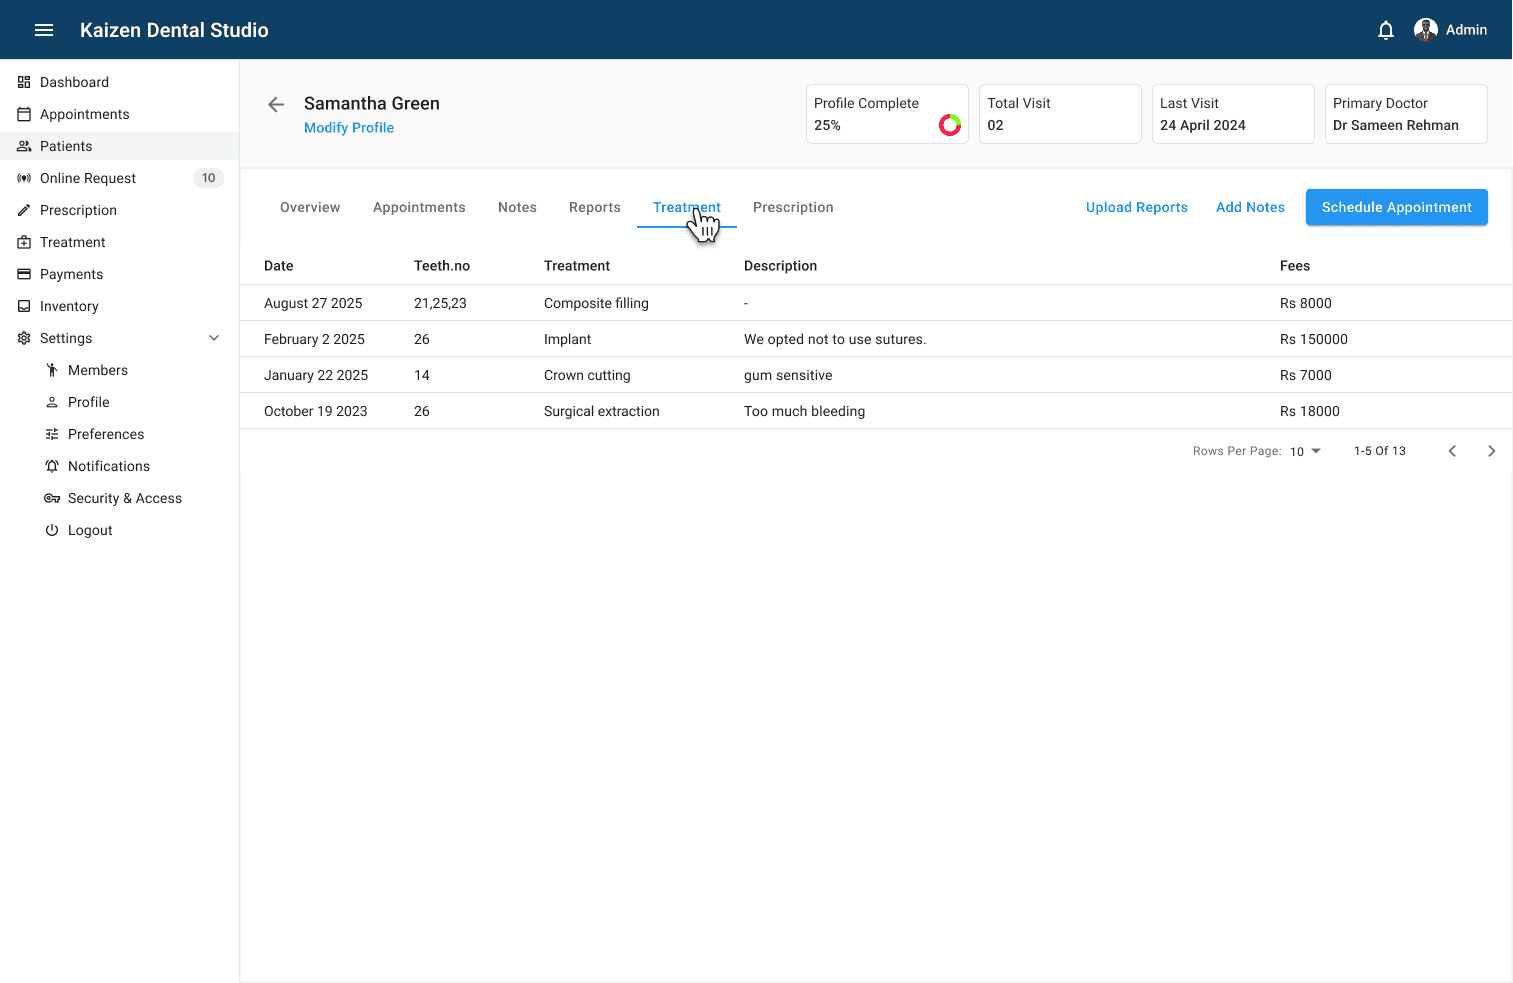
Task: Go back using the left arrow icon
Action: point(276,104)
